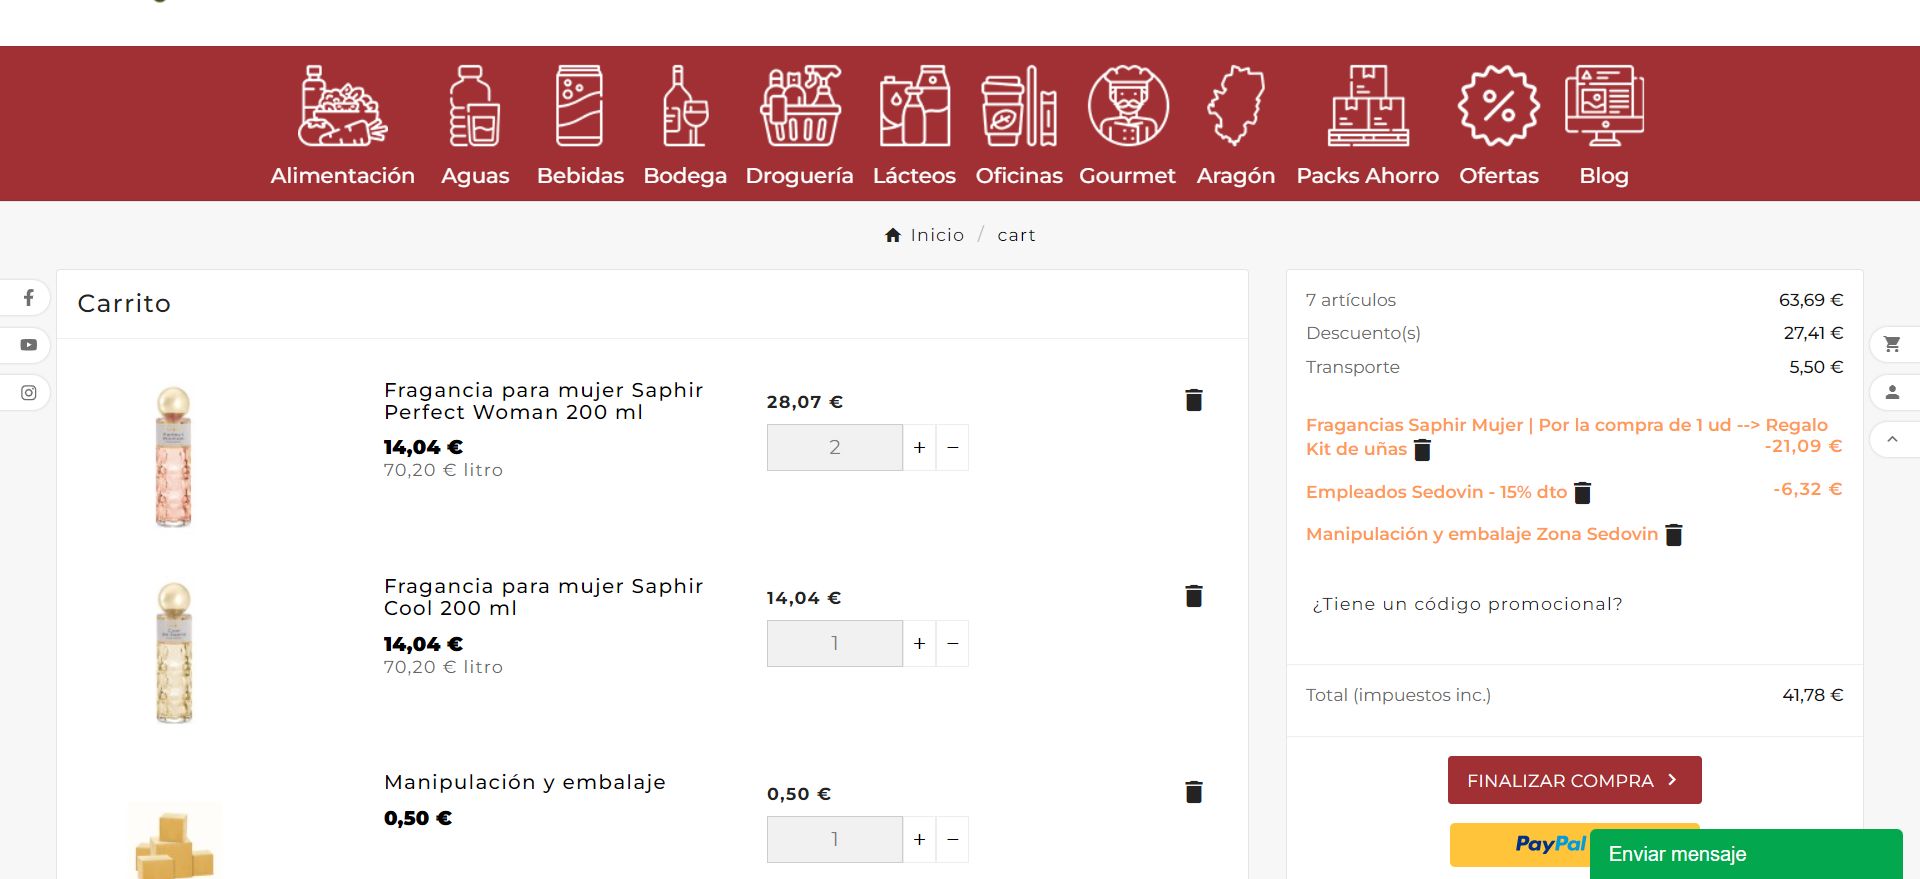
Task: Open the floating user account icon
Action: point(1892,392)
